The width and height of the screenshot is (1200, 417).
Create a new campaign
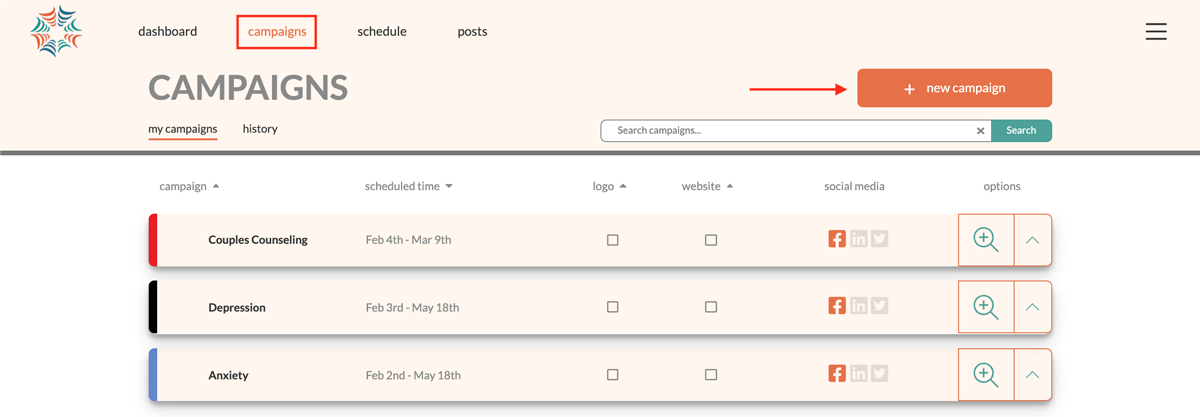[954, 88]
